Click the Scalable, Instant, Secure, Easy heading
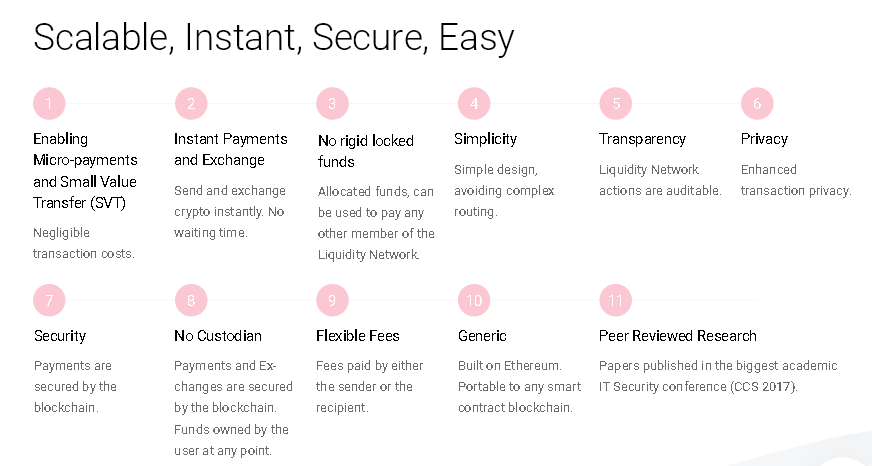 click(x=274, y=38)
